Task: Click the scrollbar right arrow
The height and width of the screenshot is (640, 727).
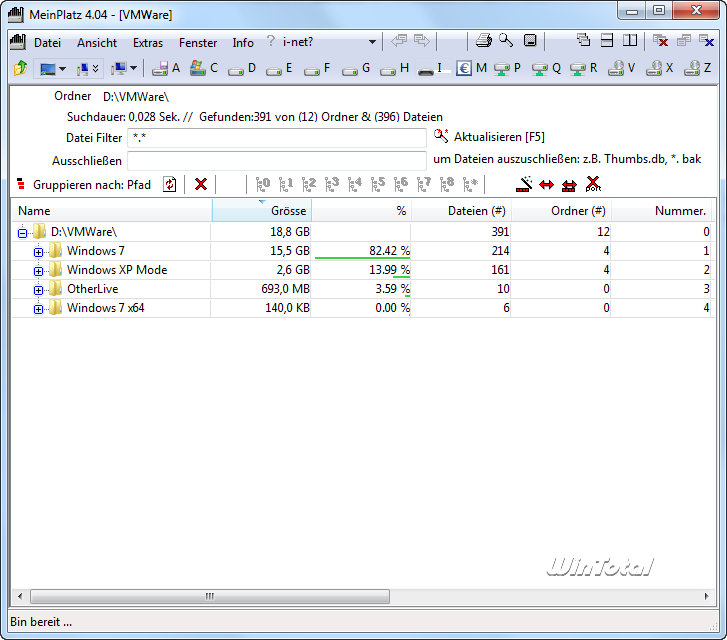Action: (x=706, y=596)
